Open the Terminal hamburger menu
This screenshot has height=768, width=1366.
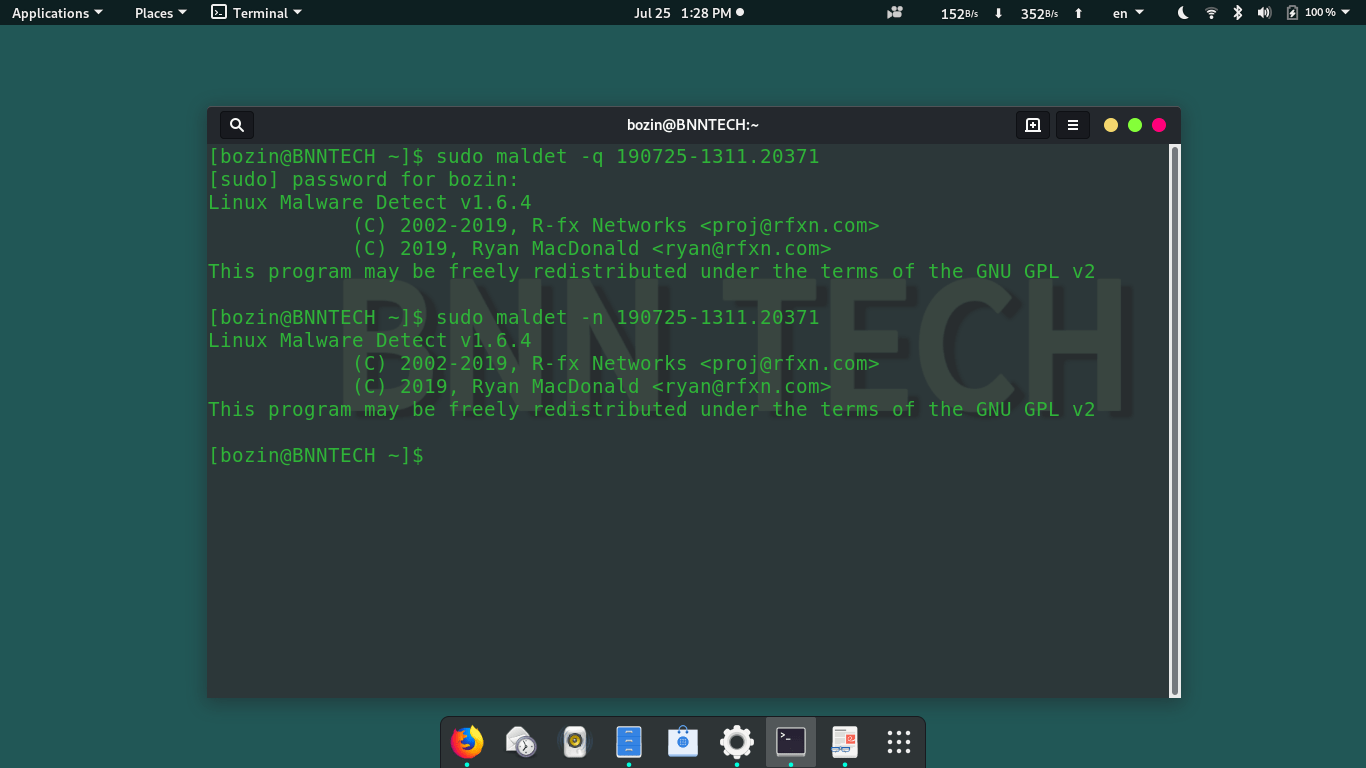1072,124
